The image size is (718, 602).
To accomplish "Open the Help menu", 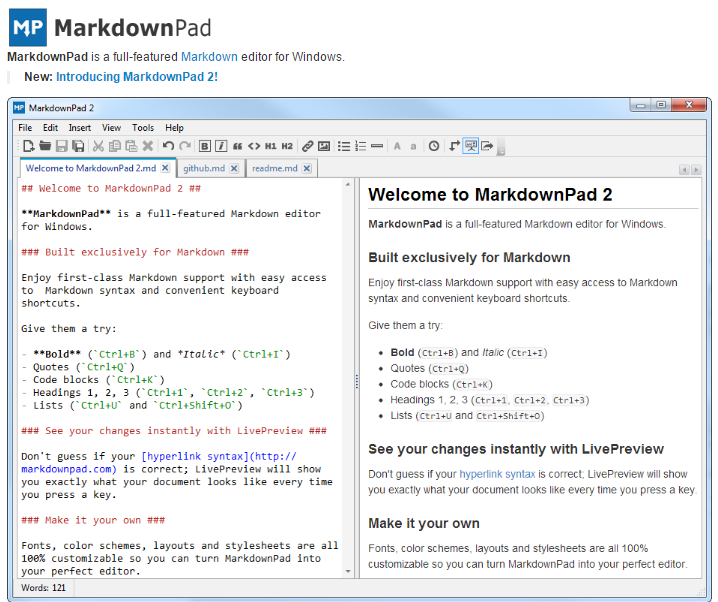I will tap(174, 128).
